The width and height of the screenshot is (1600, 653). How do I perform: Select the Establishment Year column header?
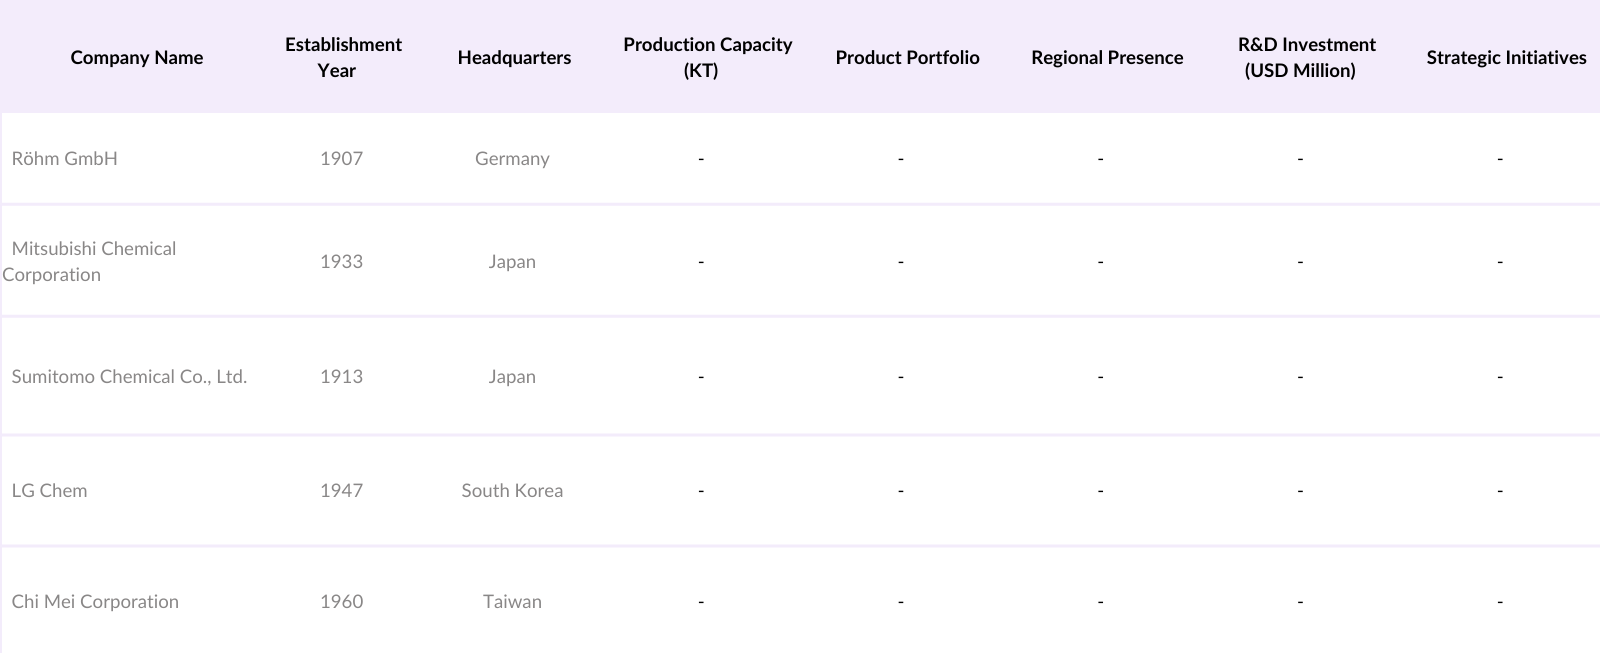tap(342, 58)
